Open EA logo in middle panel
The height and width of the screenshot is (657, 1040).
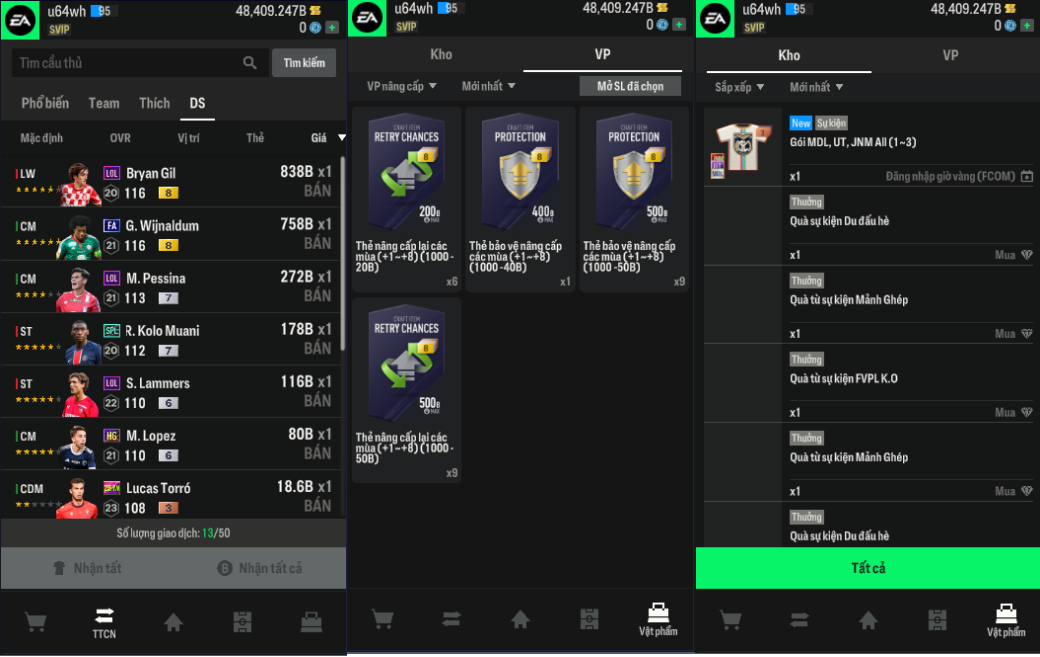pyautogui.click(x=367, y=19)
